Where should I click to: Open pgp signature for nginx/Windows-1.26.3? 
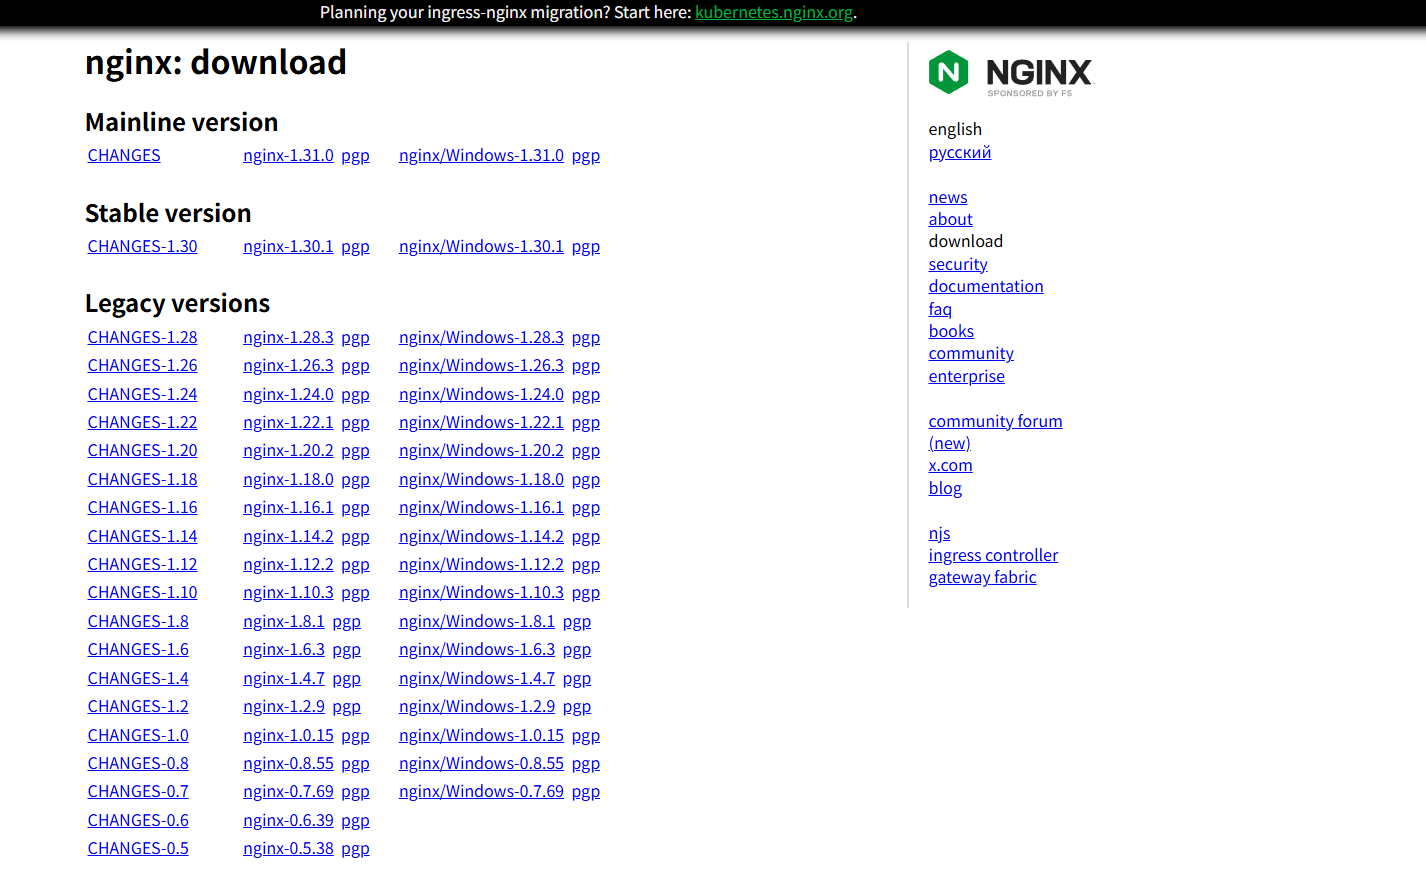tap(586, 365)
